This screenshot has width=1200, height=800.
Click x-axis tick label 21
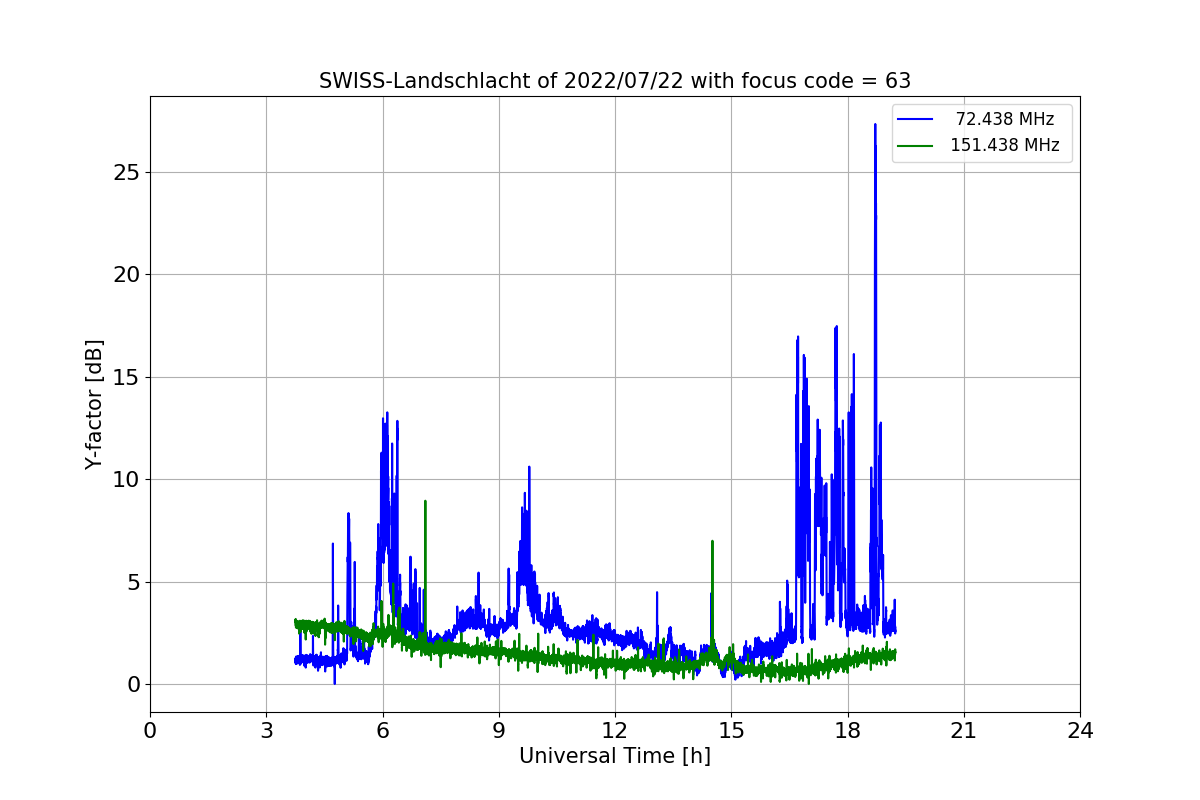964,731
